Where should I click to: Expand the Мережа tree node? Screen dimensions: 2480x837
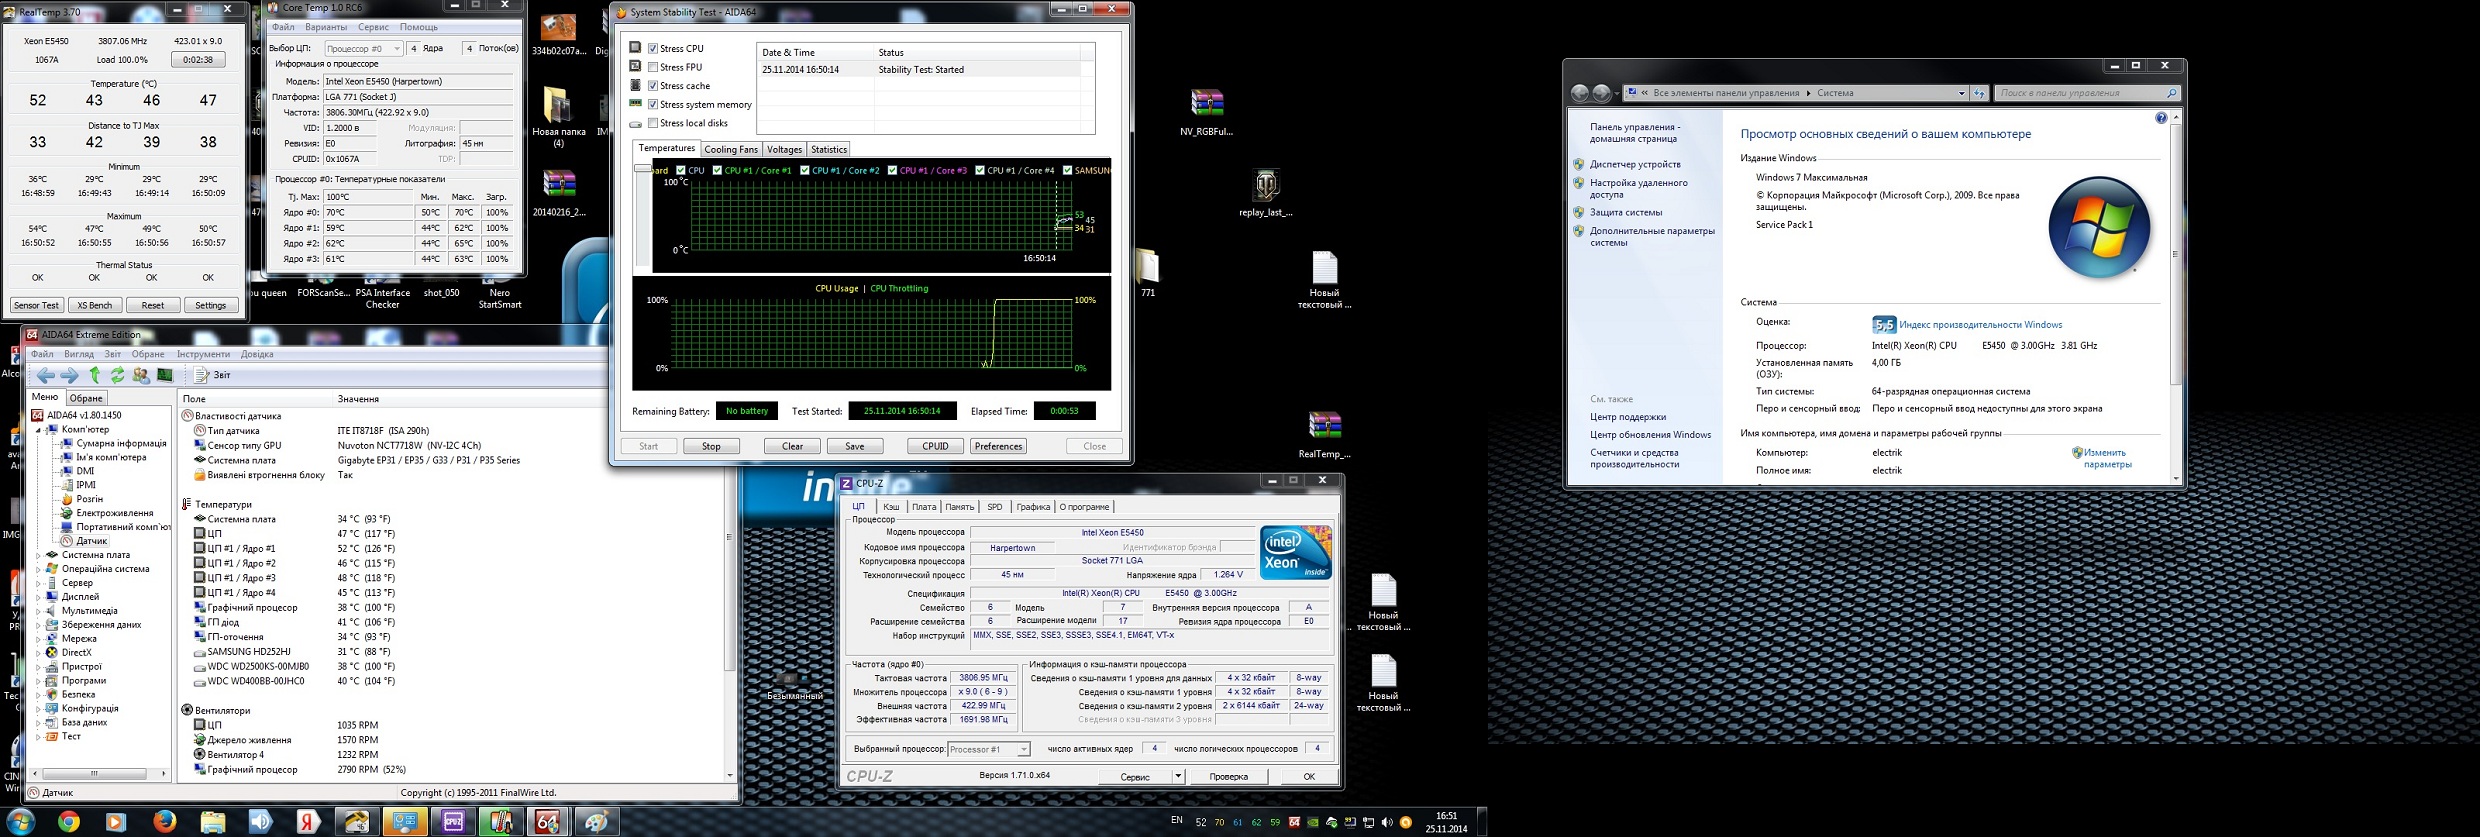click(x=39, y=639)
